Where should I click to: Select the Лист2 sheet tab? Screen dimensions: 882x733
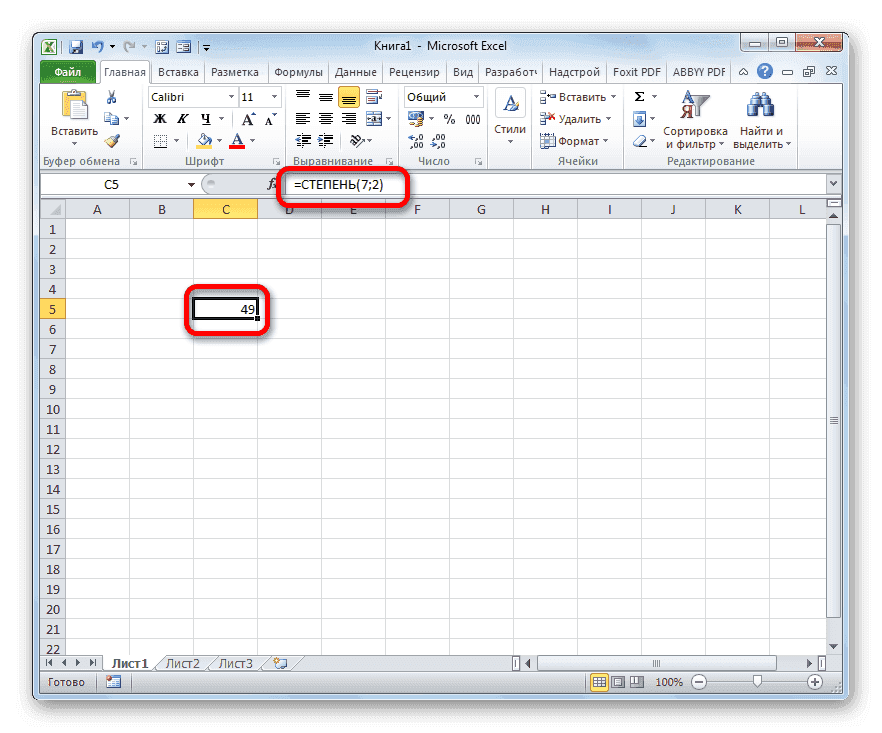pos(182,662)
